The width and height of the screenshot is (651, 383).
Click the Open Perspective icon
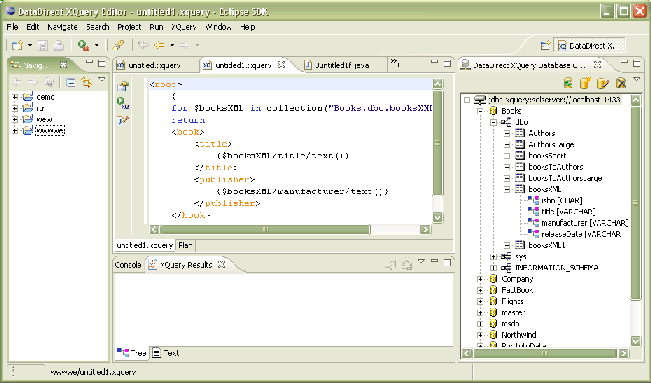(x=545, y=45)
